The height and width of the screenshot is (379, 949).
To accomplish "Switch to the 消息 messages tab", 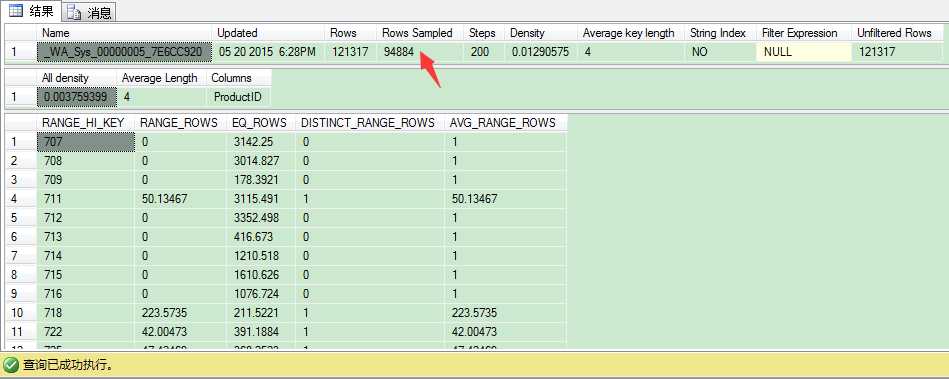I will [x=89, y=12].
